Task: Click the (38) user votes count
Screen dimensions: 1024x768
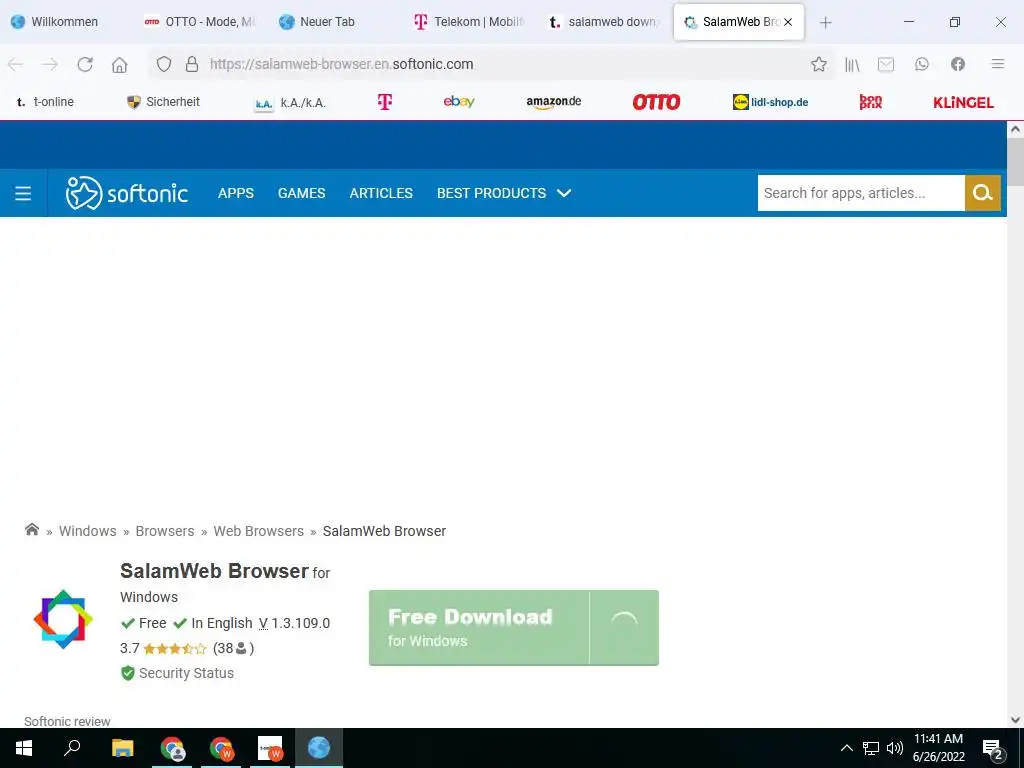Action: pos(233,648)
